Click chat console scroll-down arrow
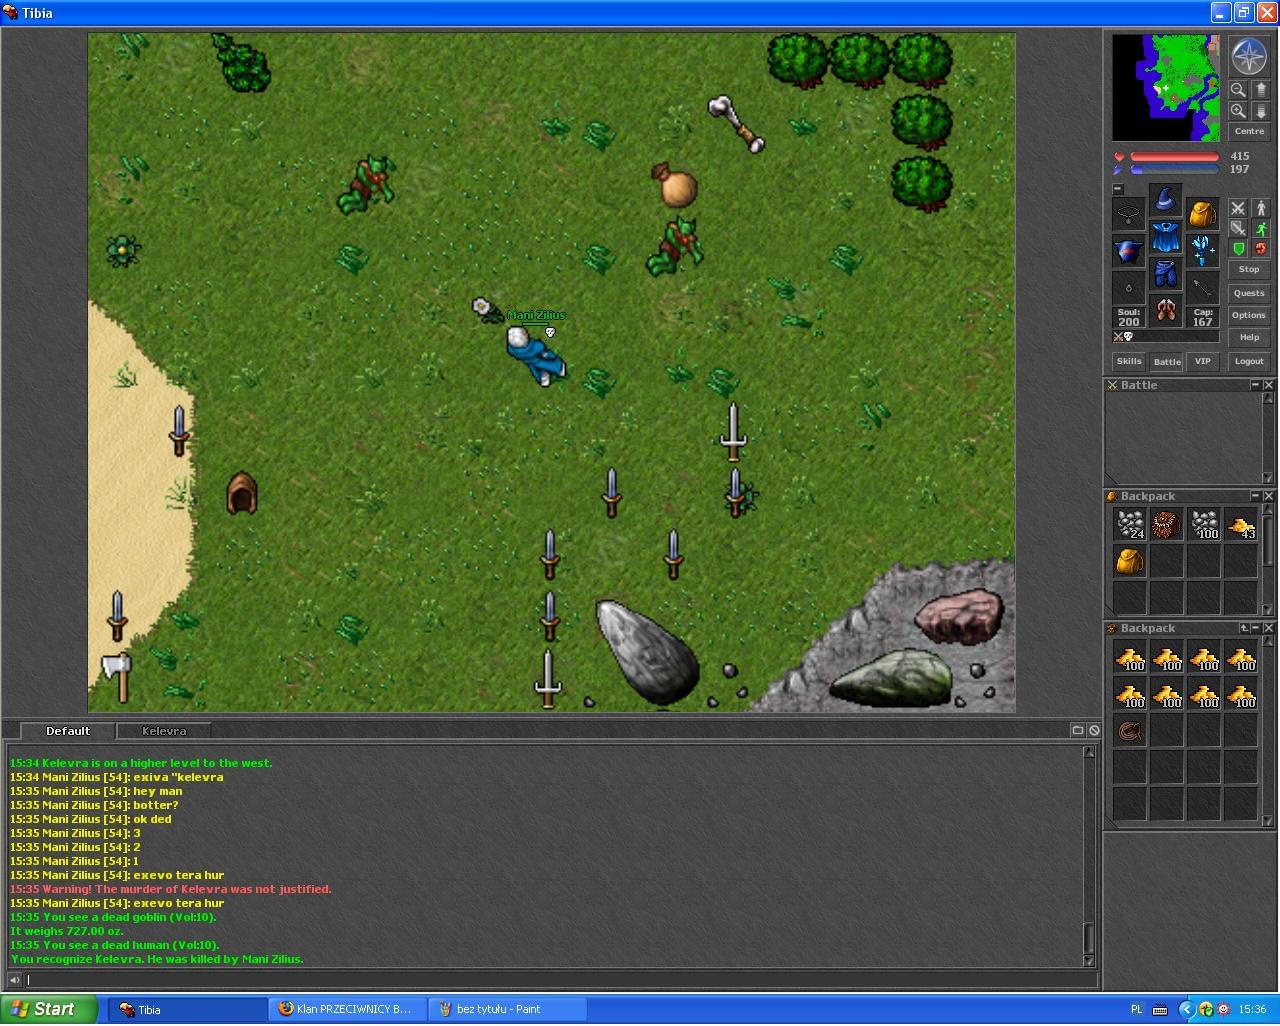 coord(1089,961)
